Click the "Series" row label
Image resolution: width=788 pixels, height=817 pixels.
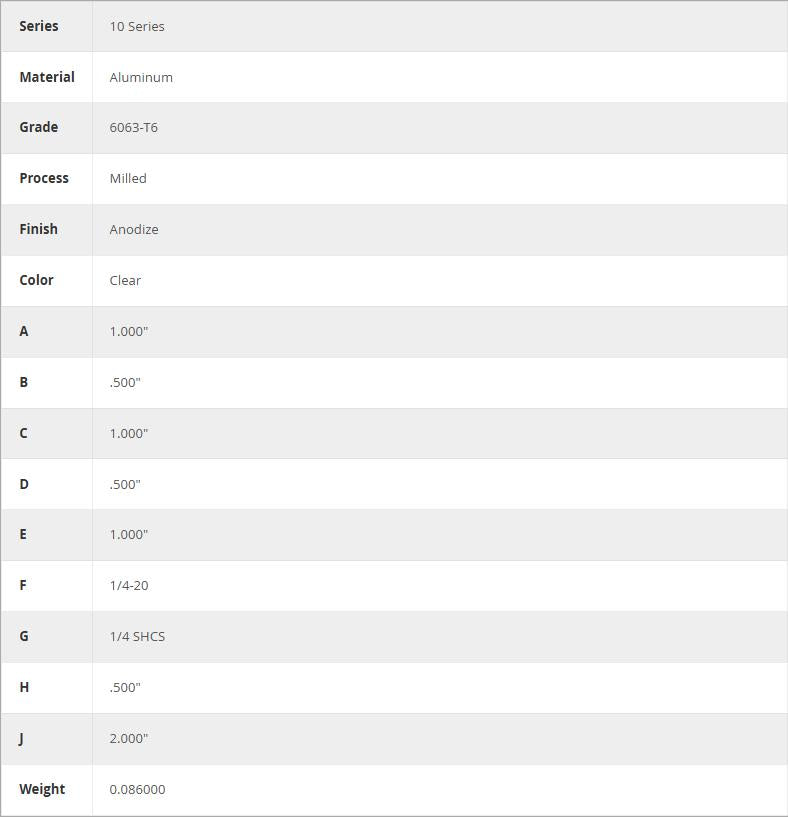(x=39, y=26)
